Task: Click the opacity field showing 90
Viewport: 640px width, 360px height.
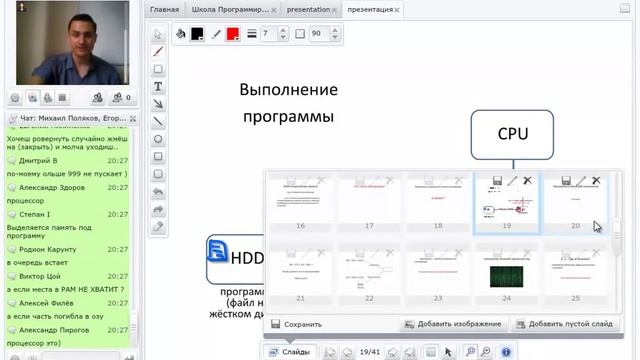Action: click(x=320, y=33)
